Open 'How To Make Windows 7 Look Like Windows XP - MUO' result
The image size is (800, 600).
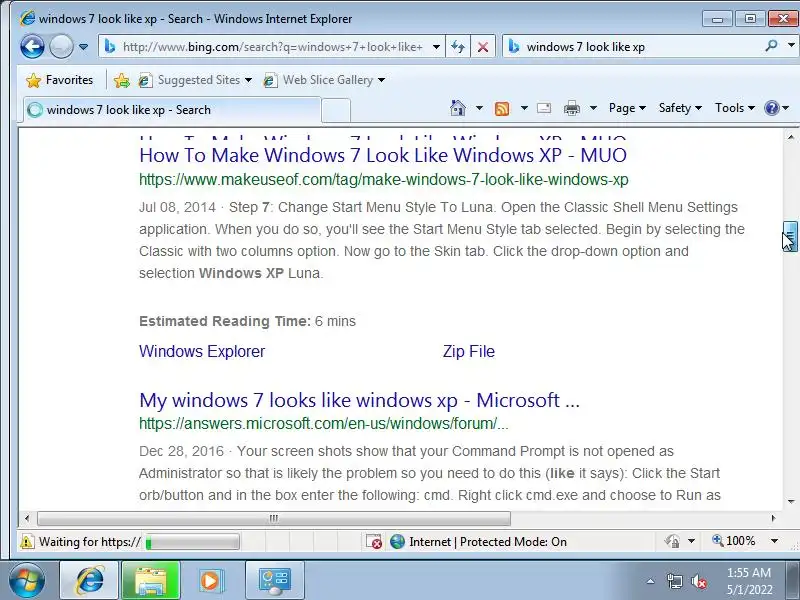(x=383, y=155)
